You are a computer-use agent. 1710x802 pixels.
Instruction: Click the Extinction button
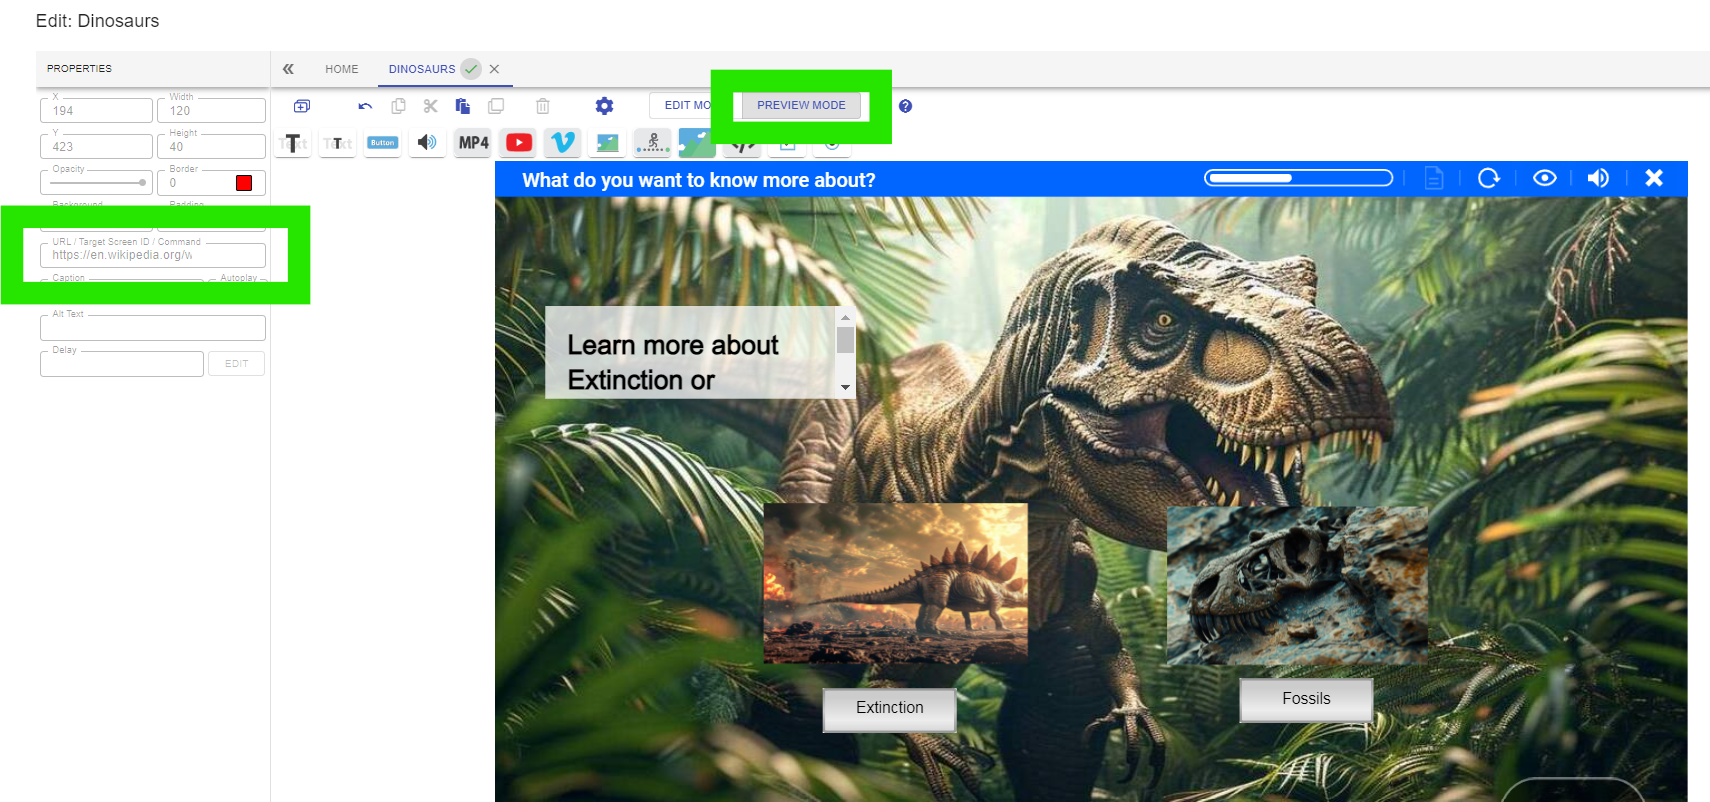pyautogui.click(x=889, y=709)
